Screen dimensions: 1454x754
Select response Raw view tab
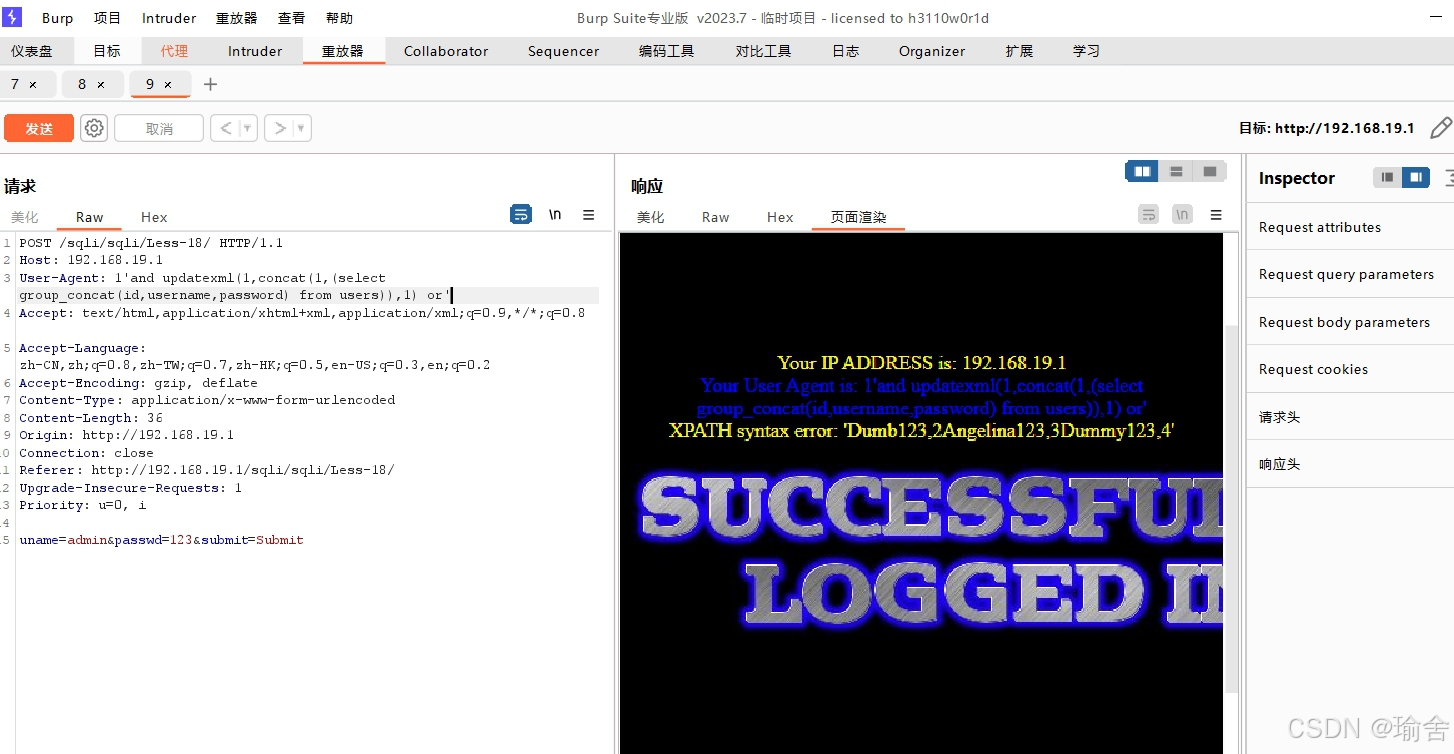716,217
